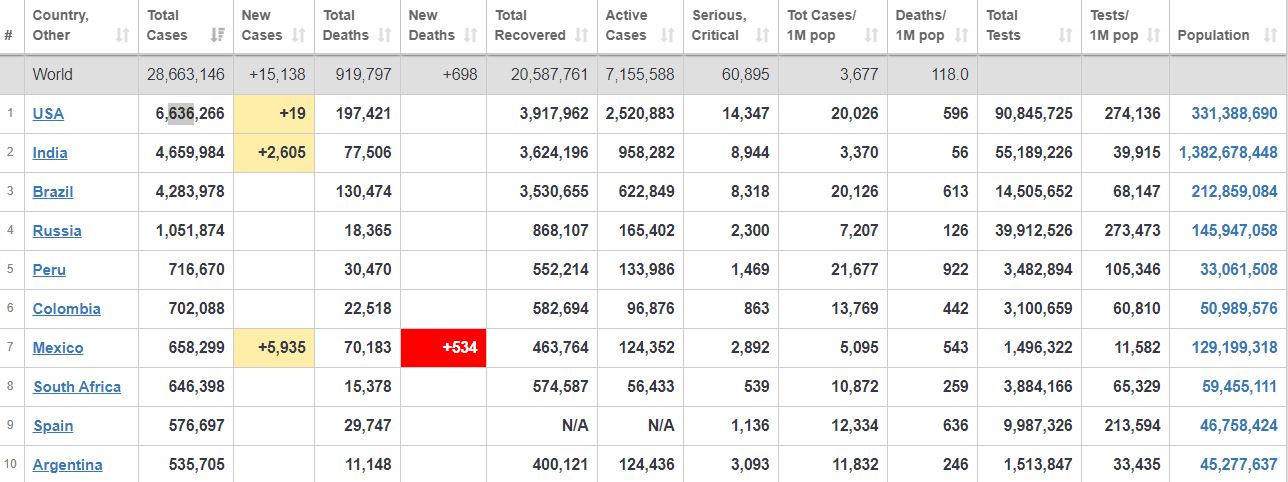Sort by Total Tests arrow icon
This screenshot has height=482, width=1288.
[x=1065, y=35]
